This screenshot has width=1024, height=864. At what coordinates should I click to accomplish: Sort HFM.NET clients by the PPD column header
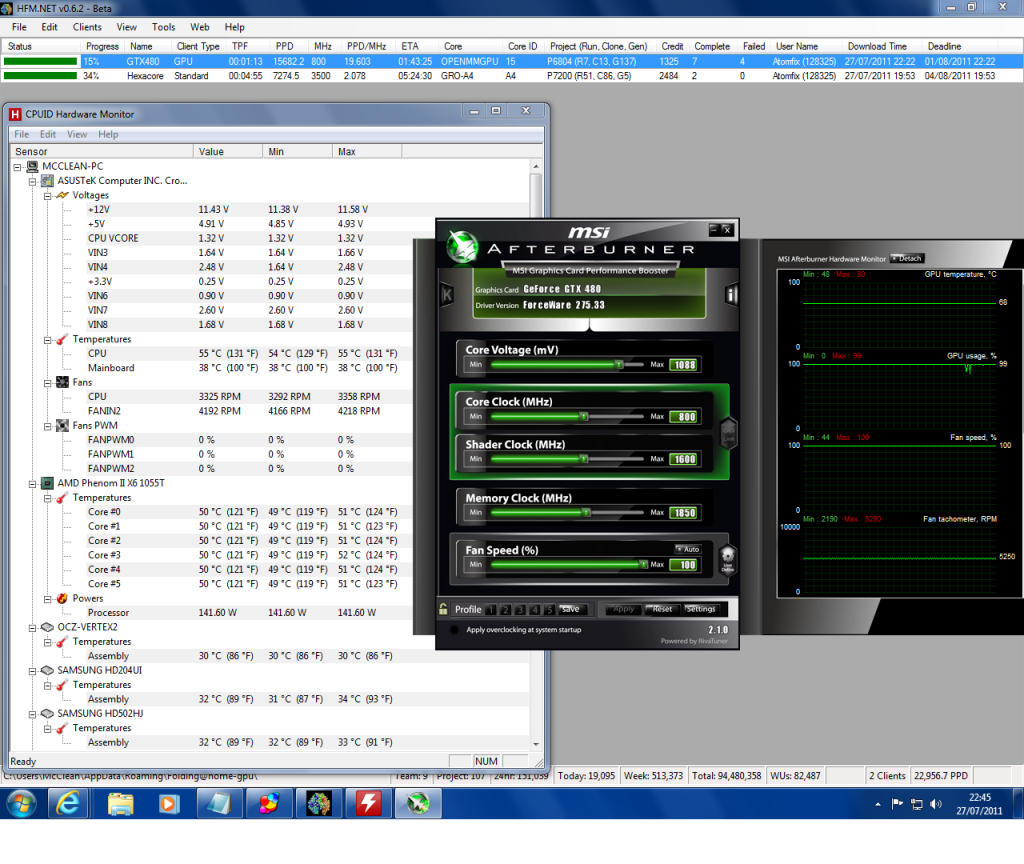[285, 46]
